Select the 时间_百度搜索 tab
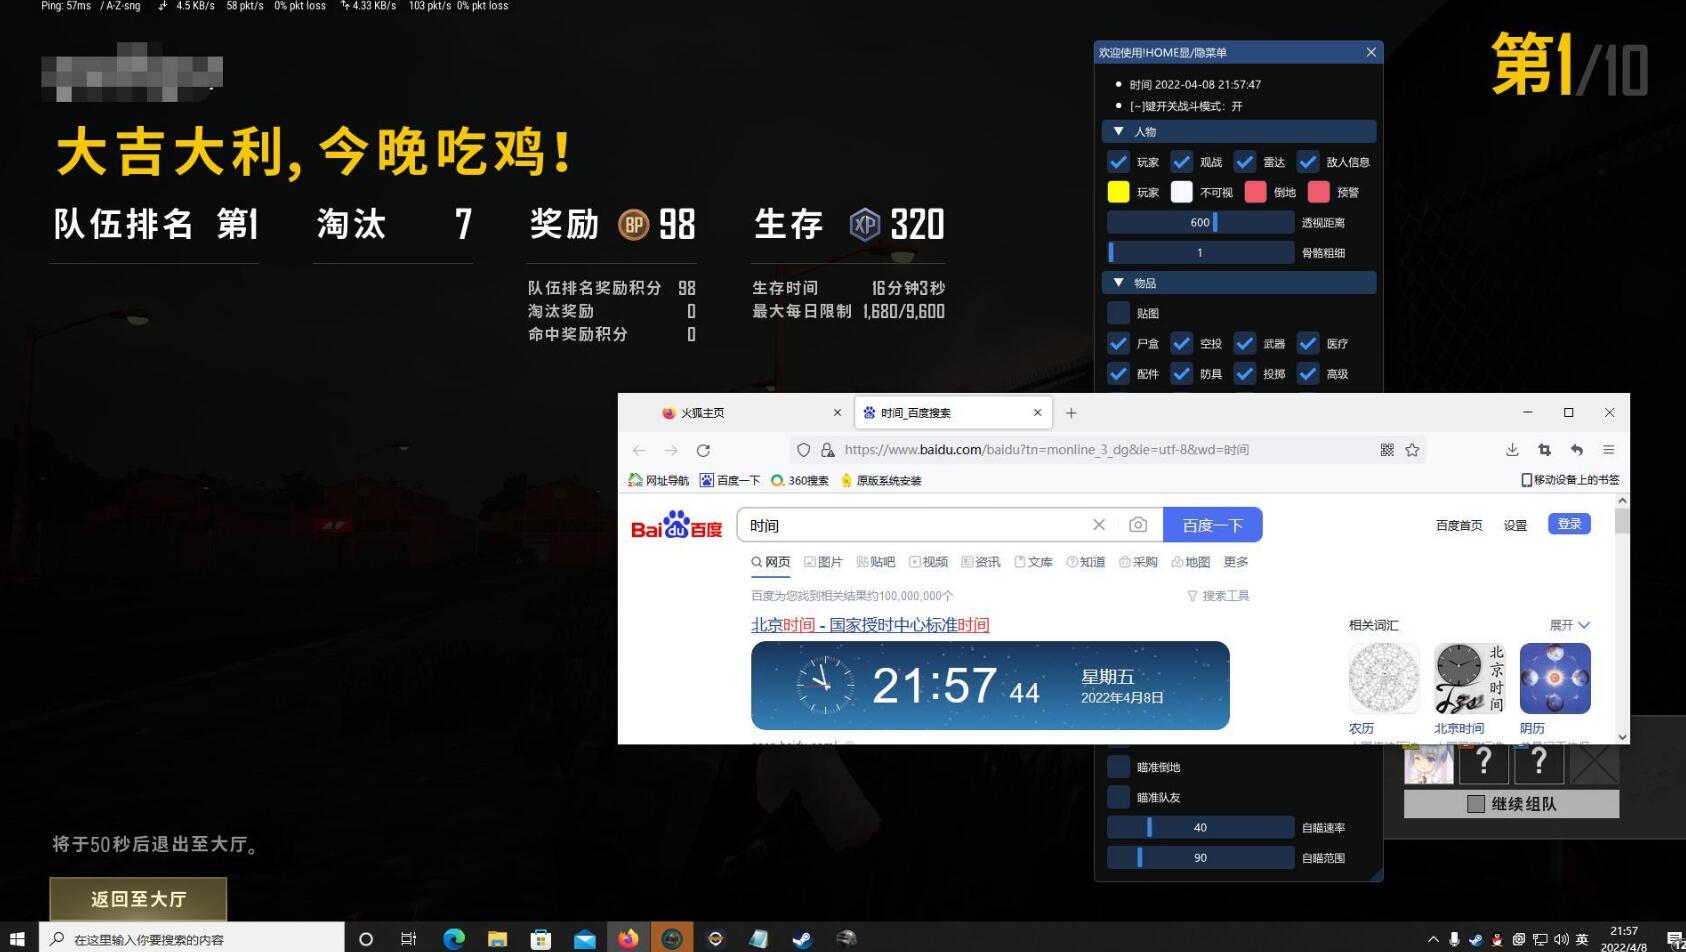This screenshot has width=1686, height=952. point(952,413)
